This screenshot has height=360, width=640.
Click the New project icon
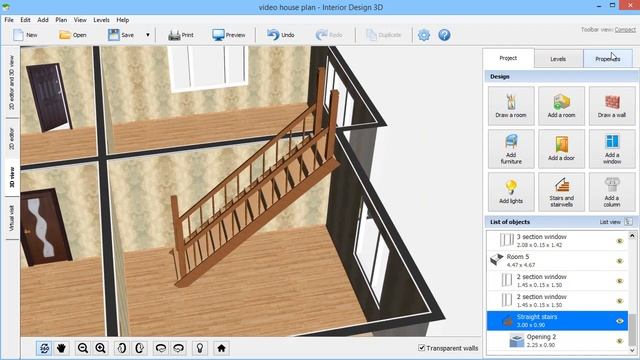point(18,35)
